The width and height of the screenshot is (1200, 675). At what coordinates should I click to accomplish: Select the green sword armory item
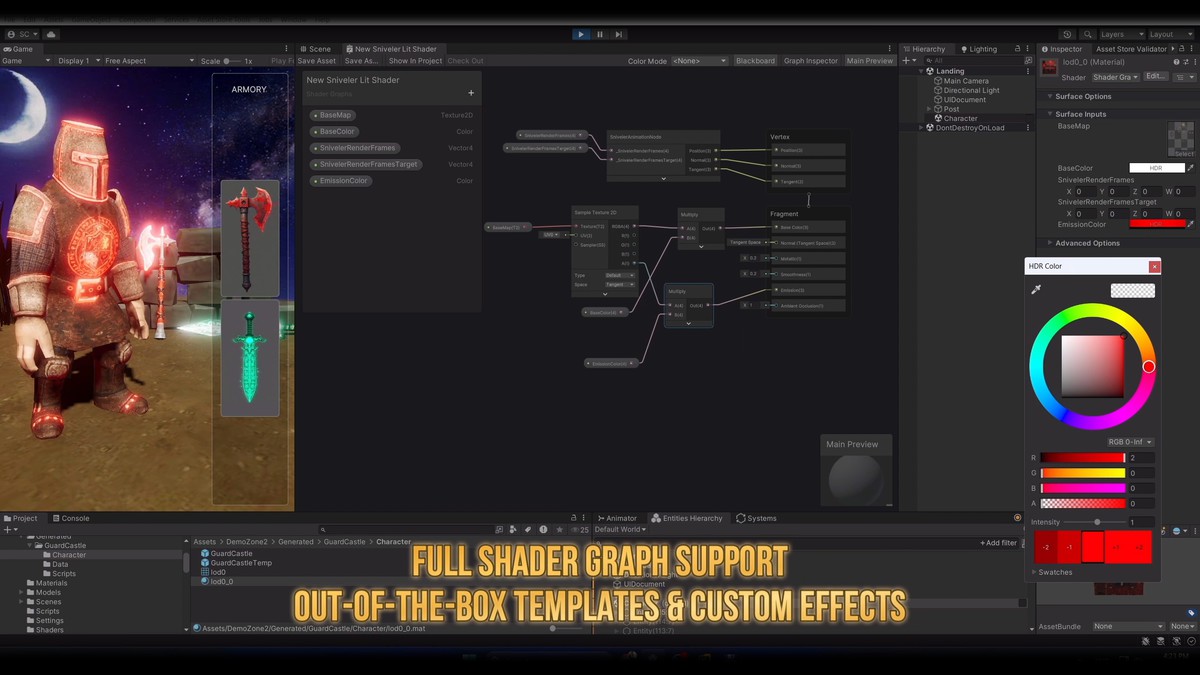click(249, 358)
